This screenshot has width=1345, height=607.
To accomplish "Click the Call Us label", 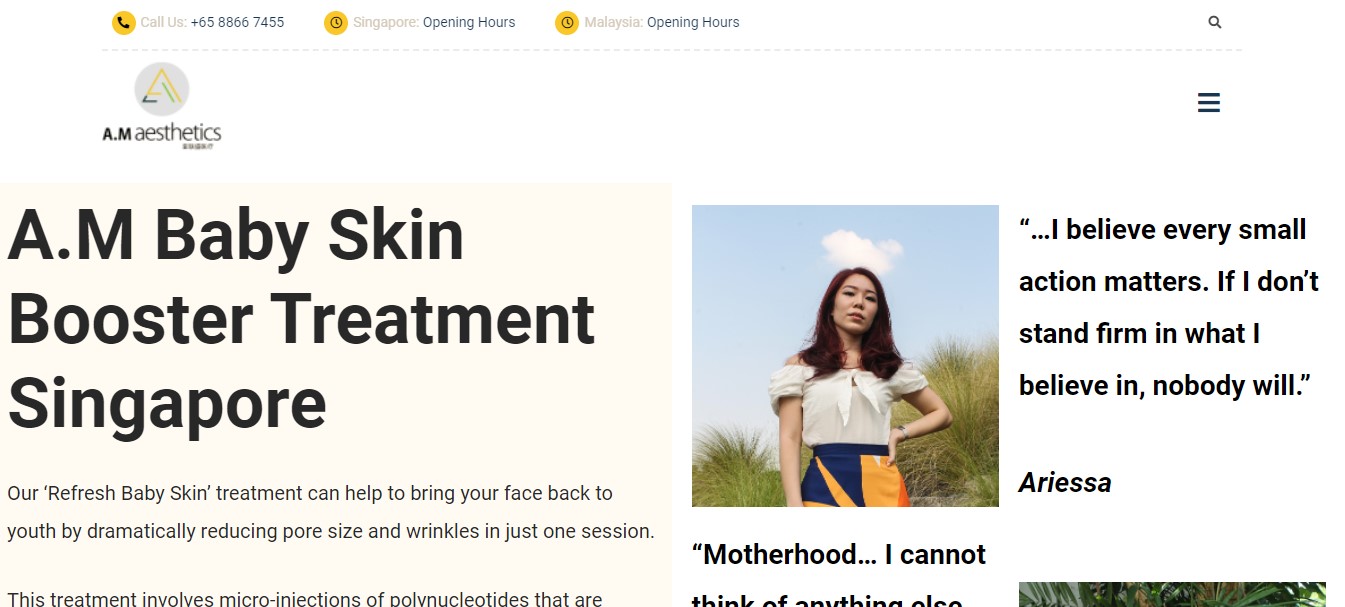I will [x=163, y=22].
